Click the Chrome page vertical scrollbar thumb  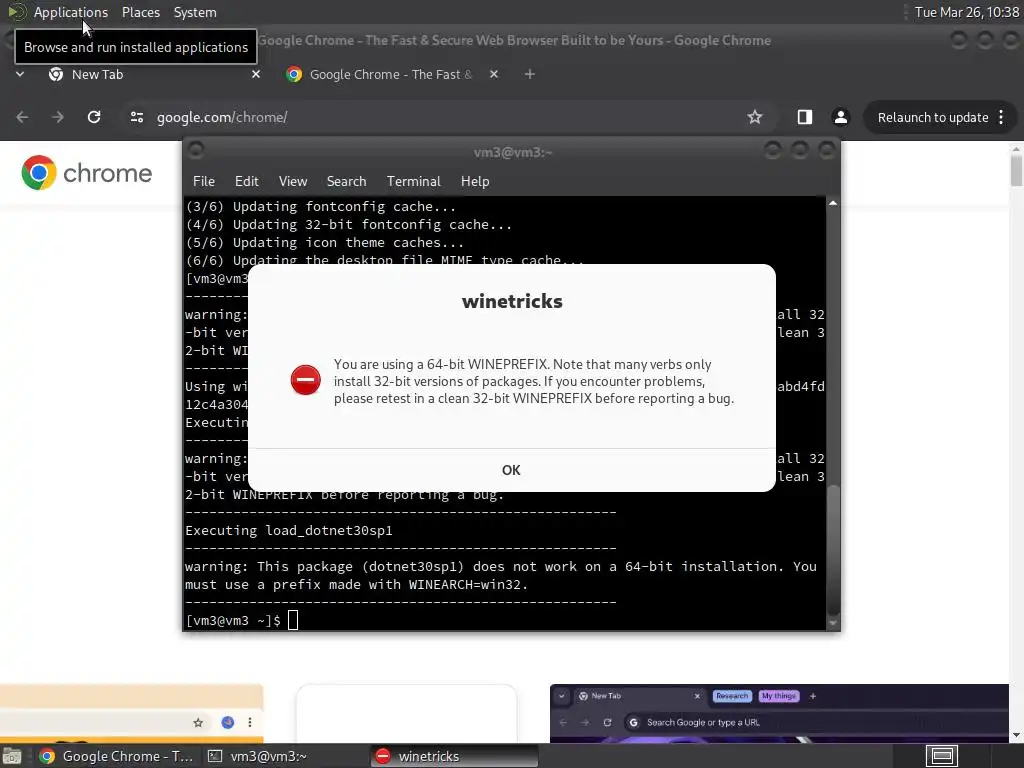pos(1016,171)
